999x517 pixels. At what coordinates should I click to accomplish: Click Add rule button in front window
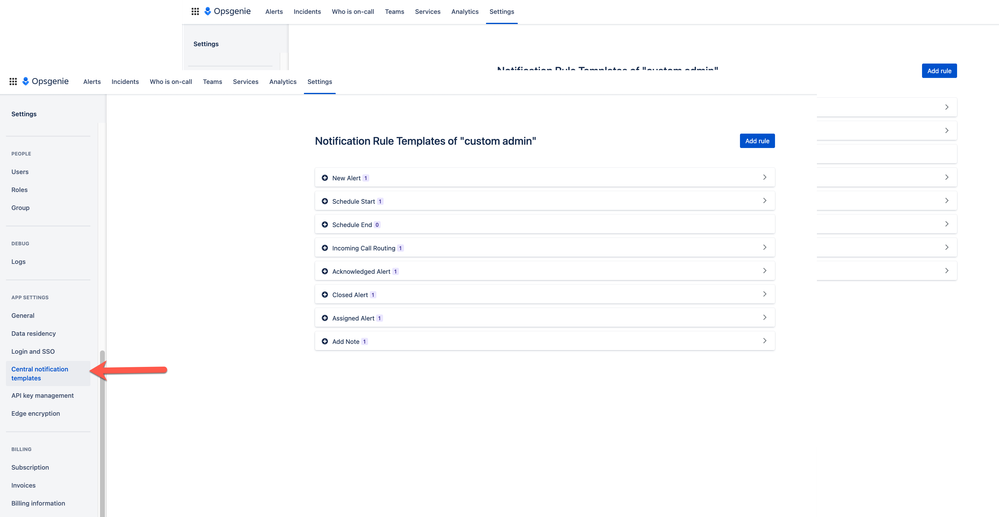click(757, 141)
